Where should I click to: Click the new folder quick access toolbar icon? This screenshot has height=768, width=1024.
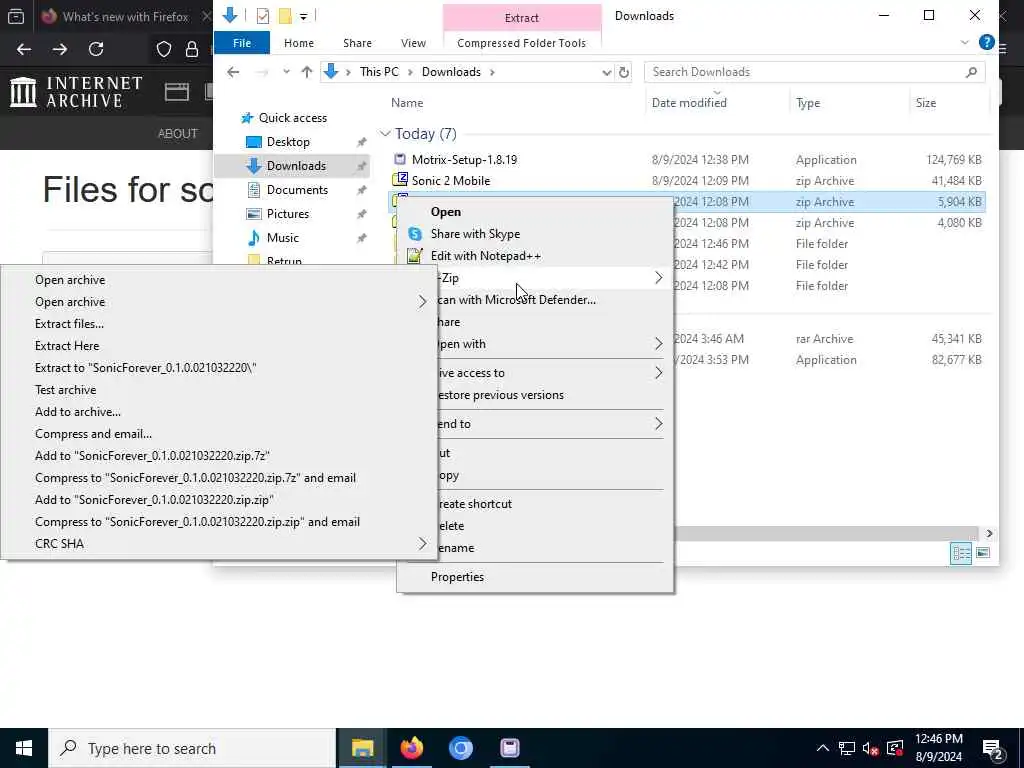point(285,16)
